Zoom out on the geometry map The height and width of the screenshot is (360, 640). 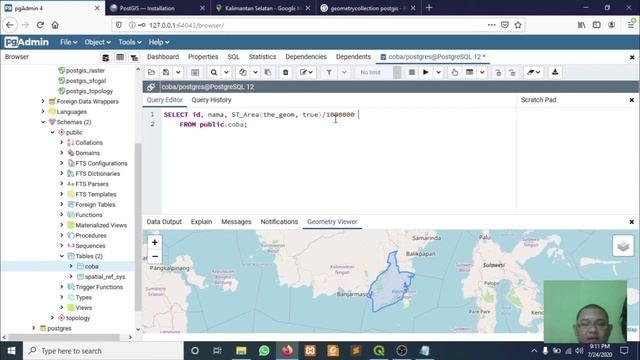coord(155,256)
